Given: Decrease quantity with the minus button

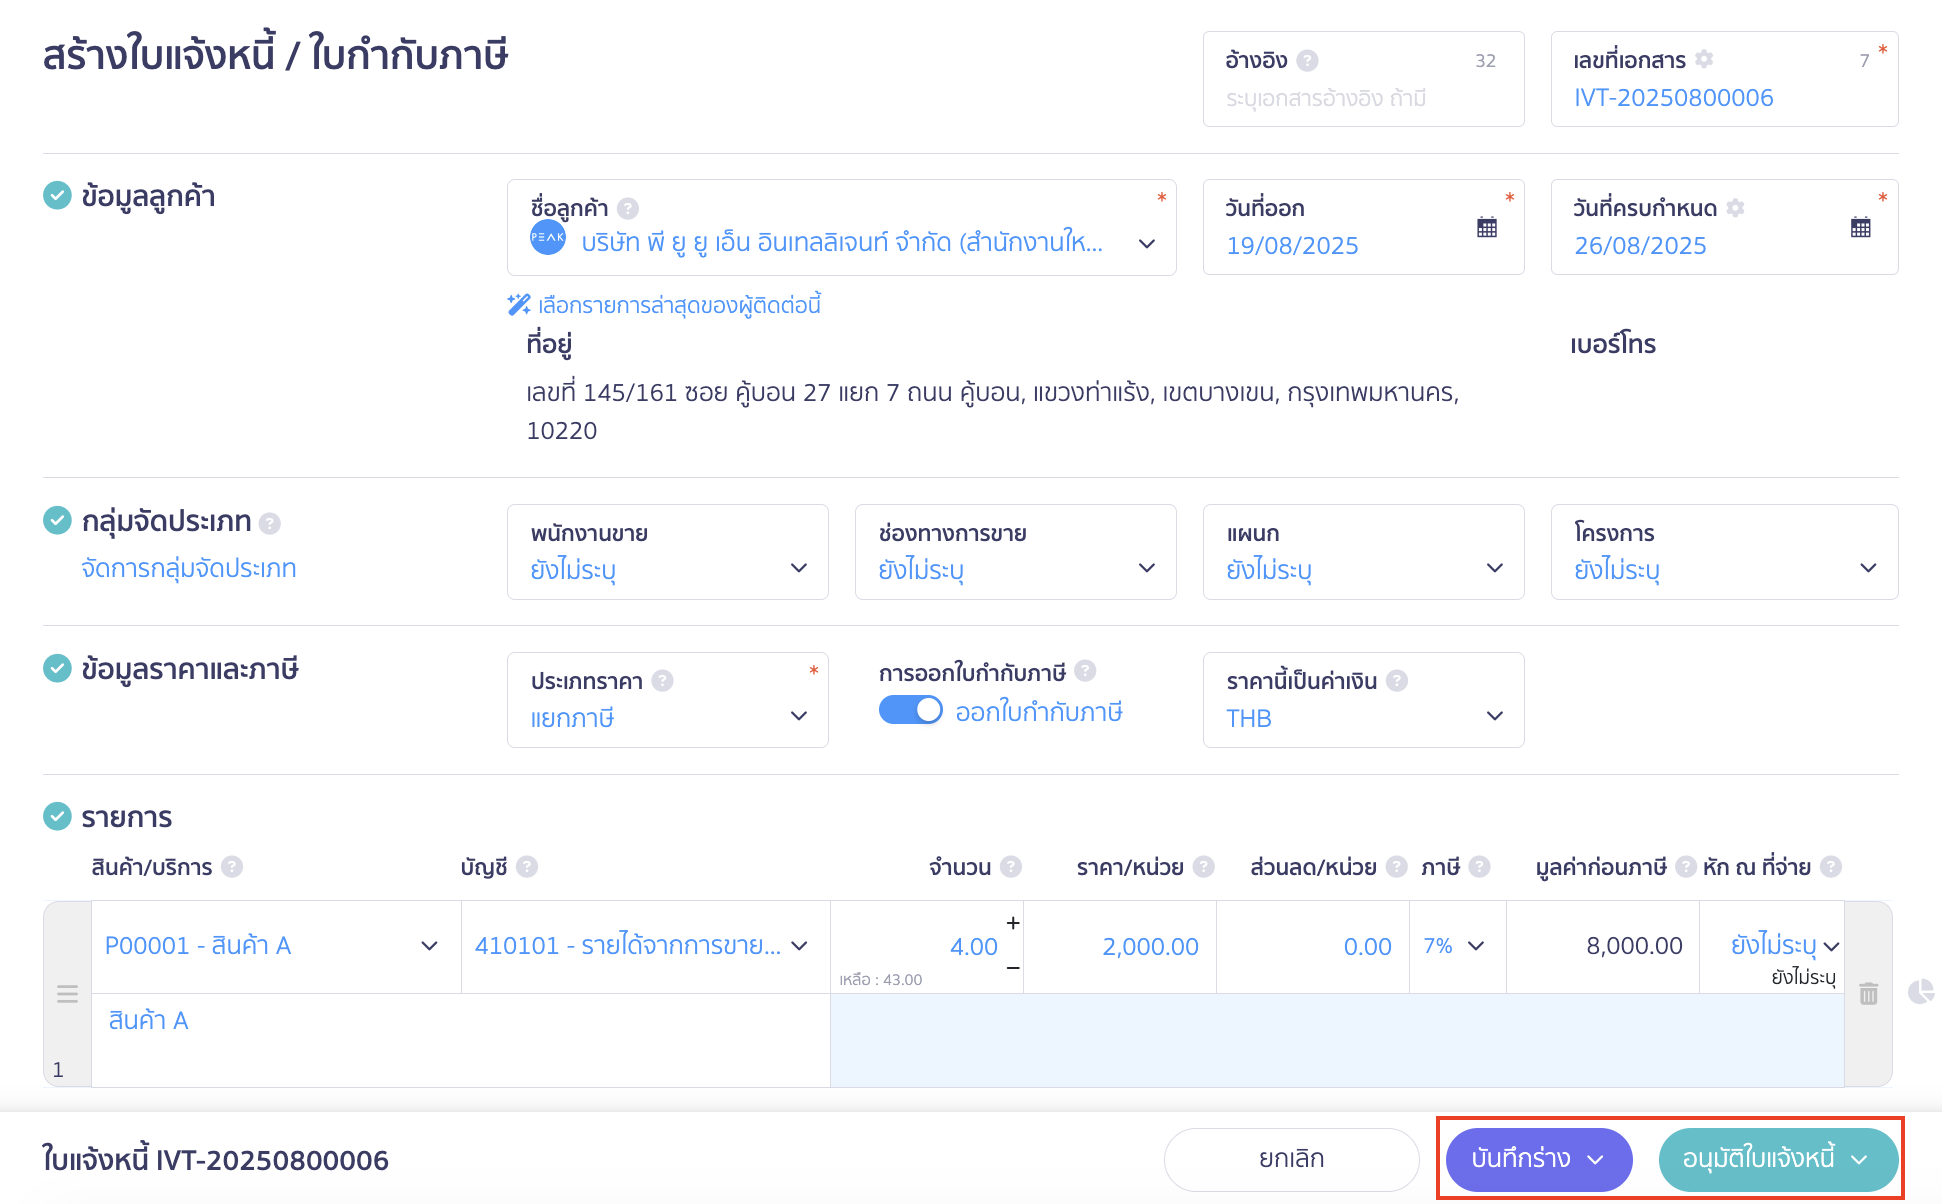Looking at the screenshot, I should pyautogui.click(x=1012, y=967).
